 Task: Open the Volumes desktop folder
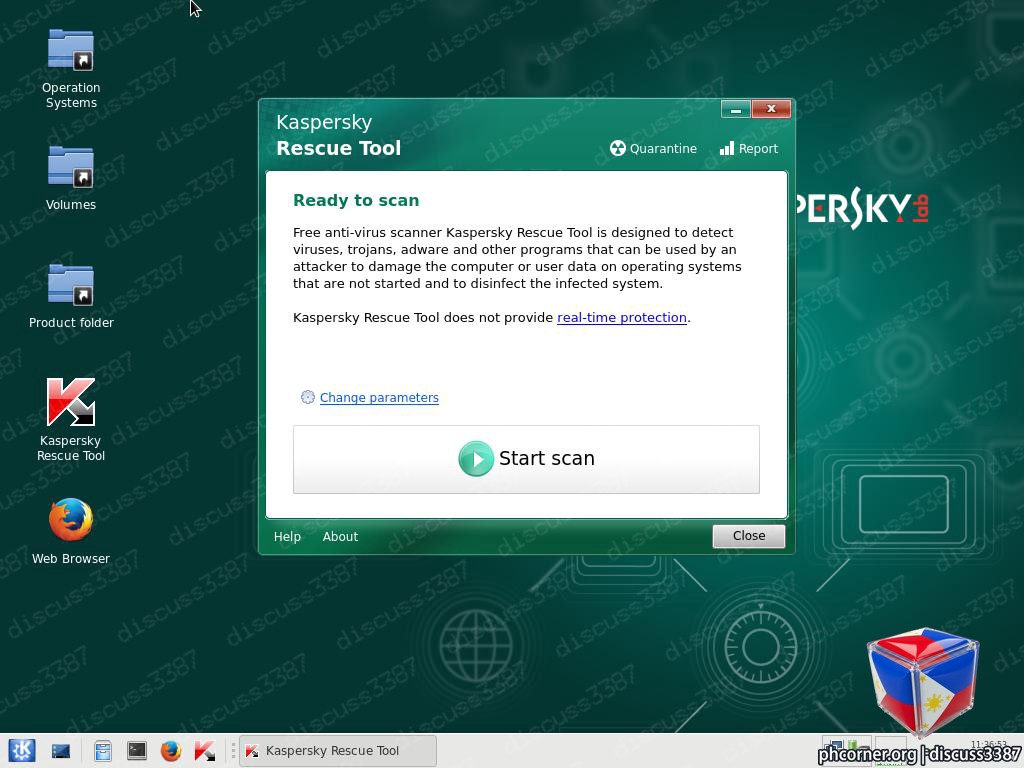[71, 178]
